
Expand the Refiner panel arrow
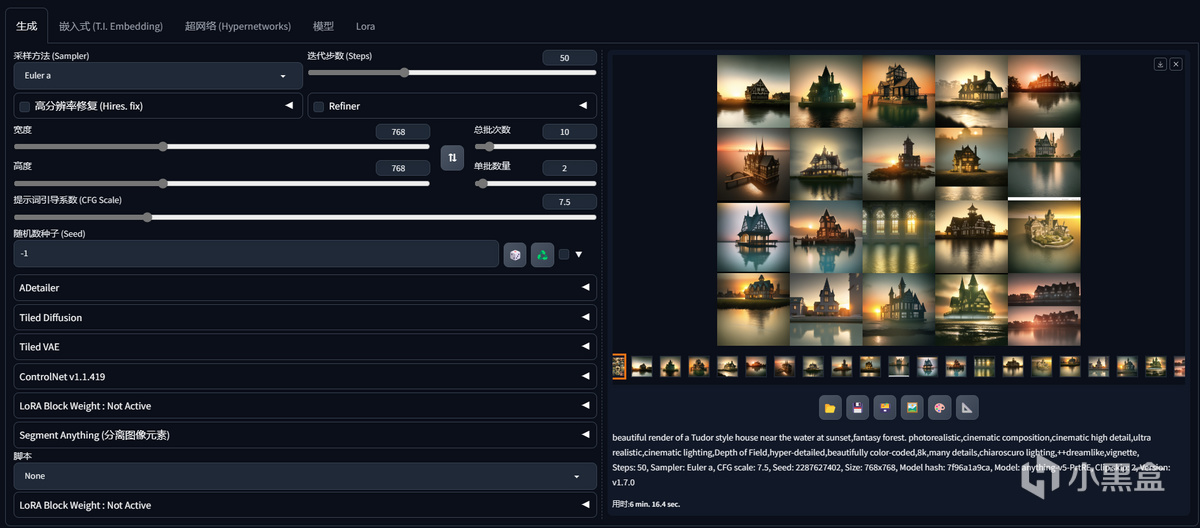pyautogui.click(x=583, y=105)
